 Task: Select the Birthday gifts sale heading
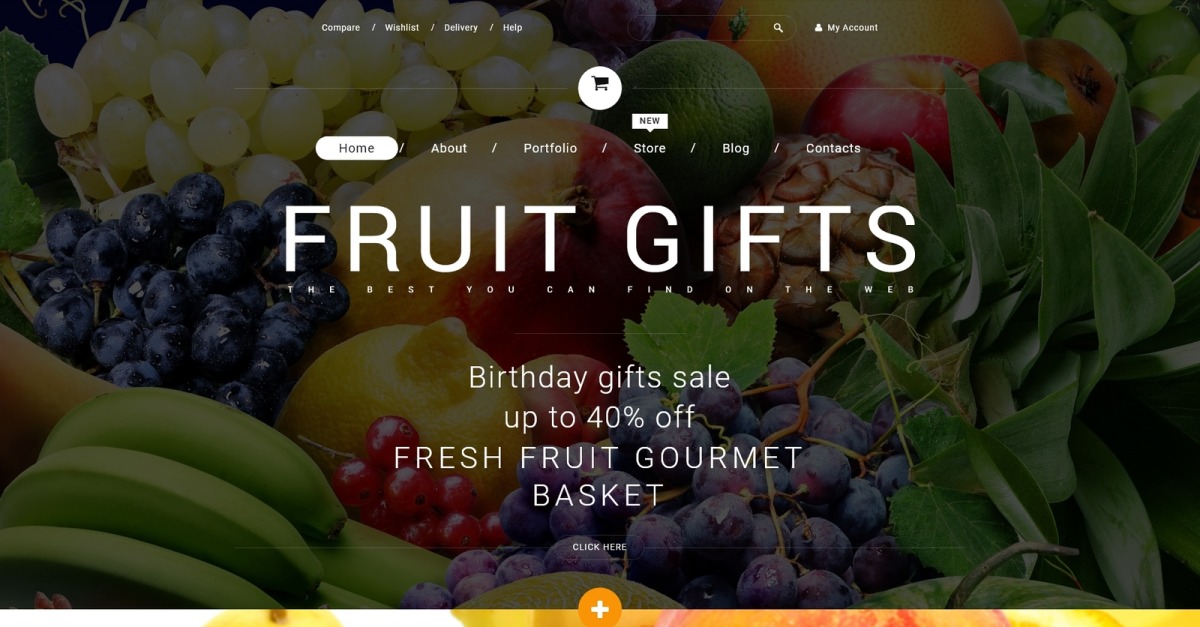600,377
